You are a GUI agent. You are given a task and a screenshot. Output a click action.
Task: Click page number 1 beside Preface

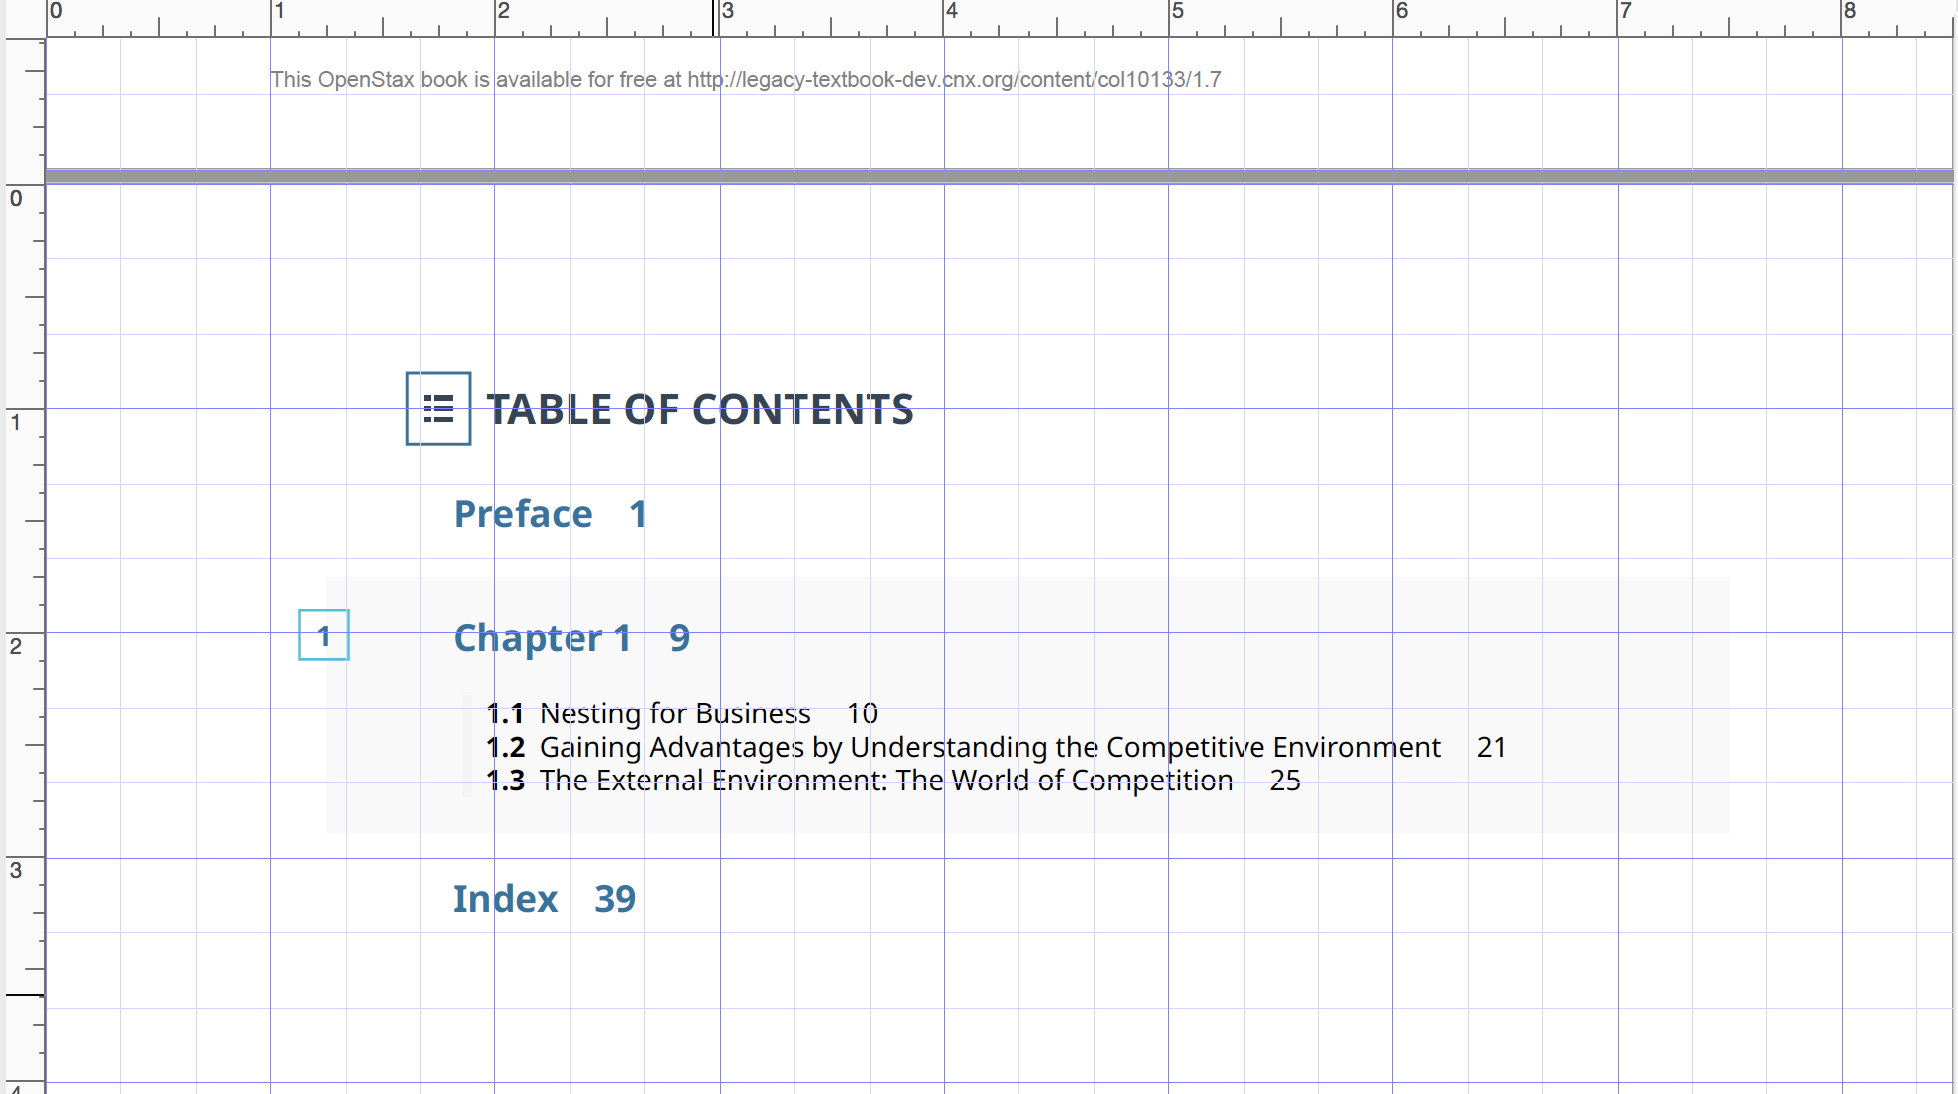coord(638,514)
